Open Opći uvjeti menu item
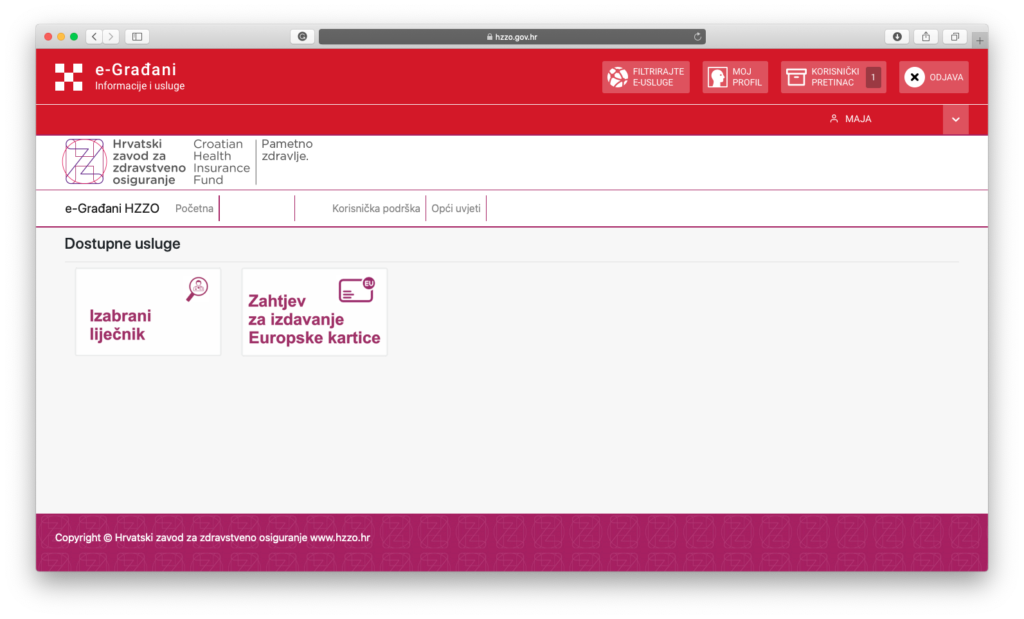Viewport: 1024px width, 619px height. coord(456,209)
